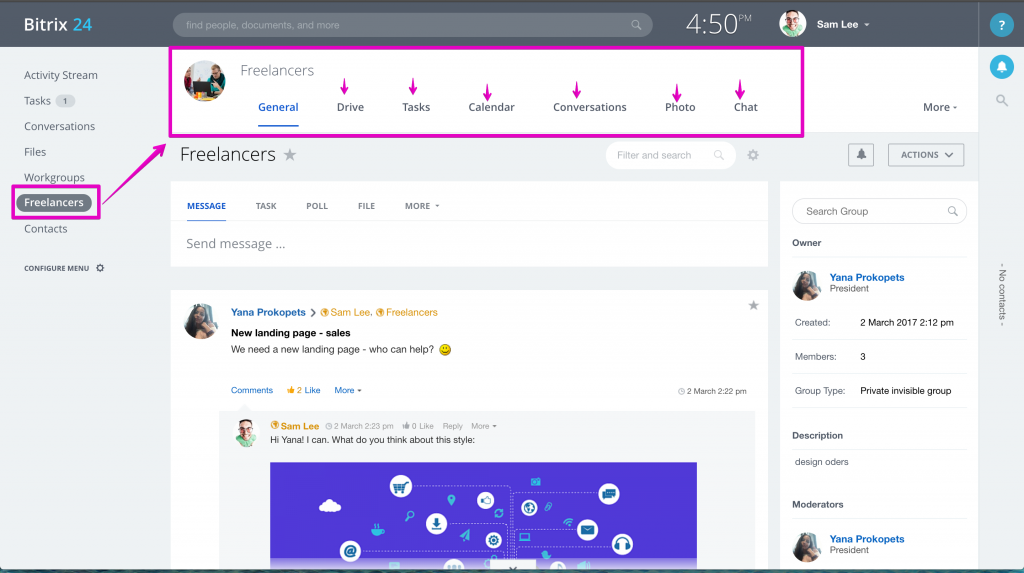Screen dimensions: 1024x573
Task: Click CONFIGURE MENU link
Action: coord(56,268)
